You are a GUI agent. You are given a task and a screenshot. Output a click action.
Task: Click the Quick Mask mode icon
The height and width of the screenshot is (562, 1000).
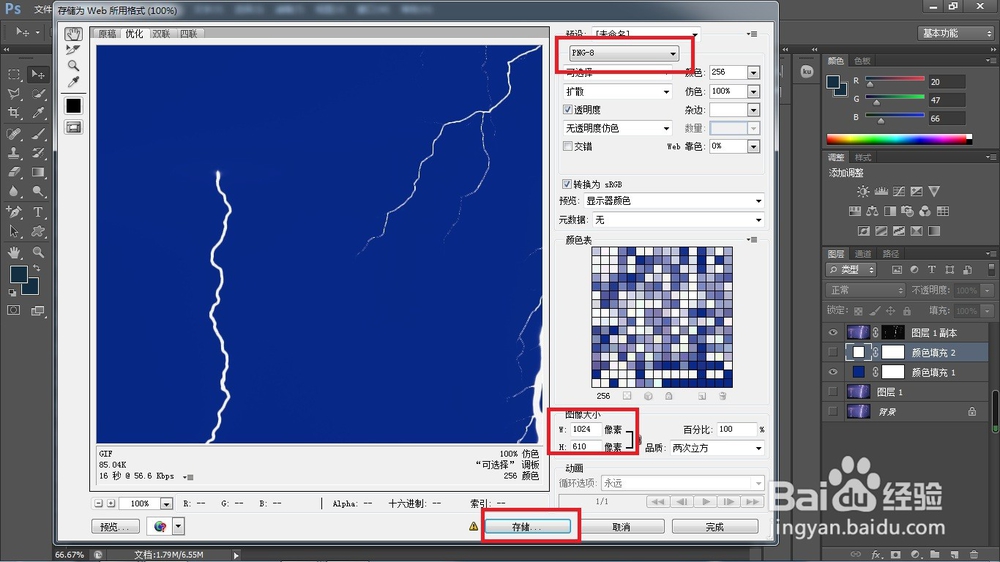coord(14,311)
